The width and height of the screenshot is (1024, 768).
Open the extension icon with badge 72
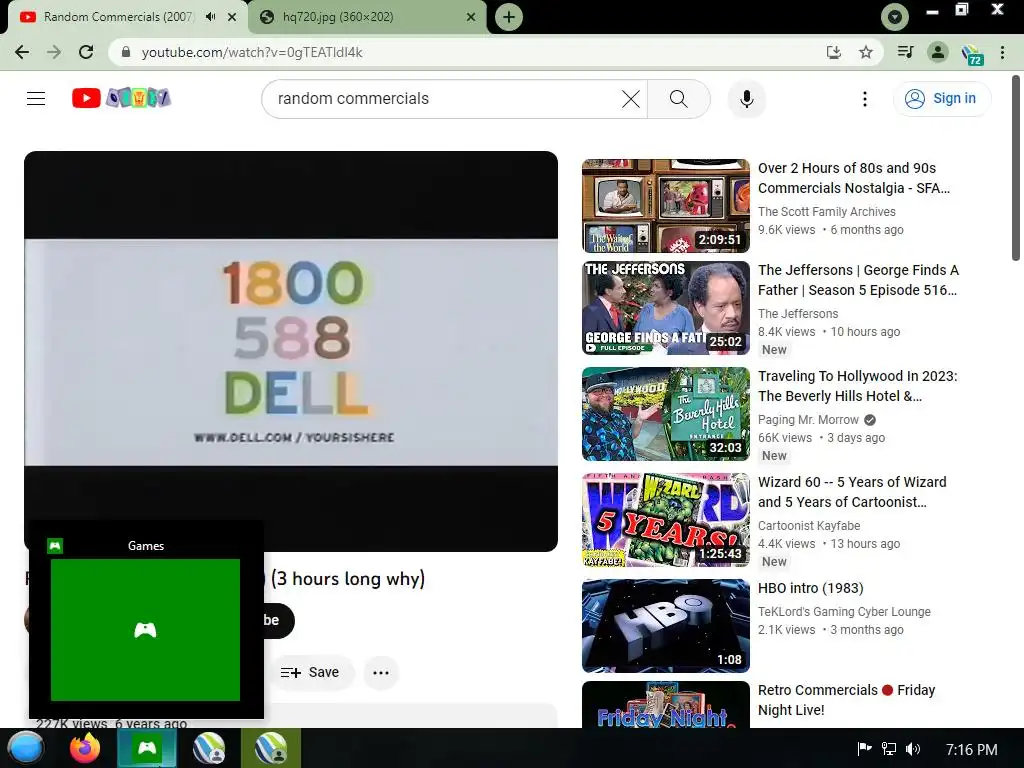(x=972, y=54)
